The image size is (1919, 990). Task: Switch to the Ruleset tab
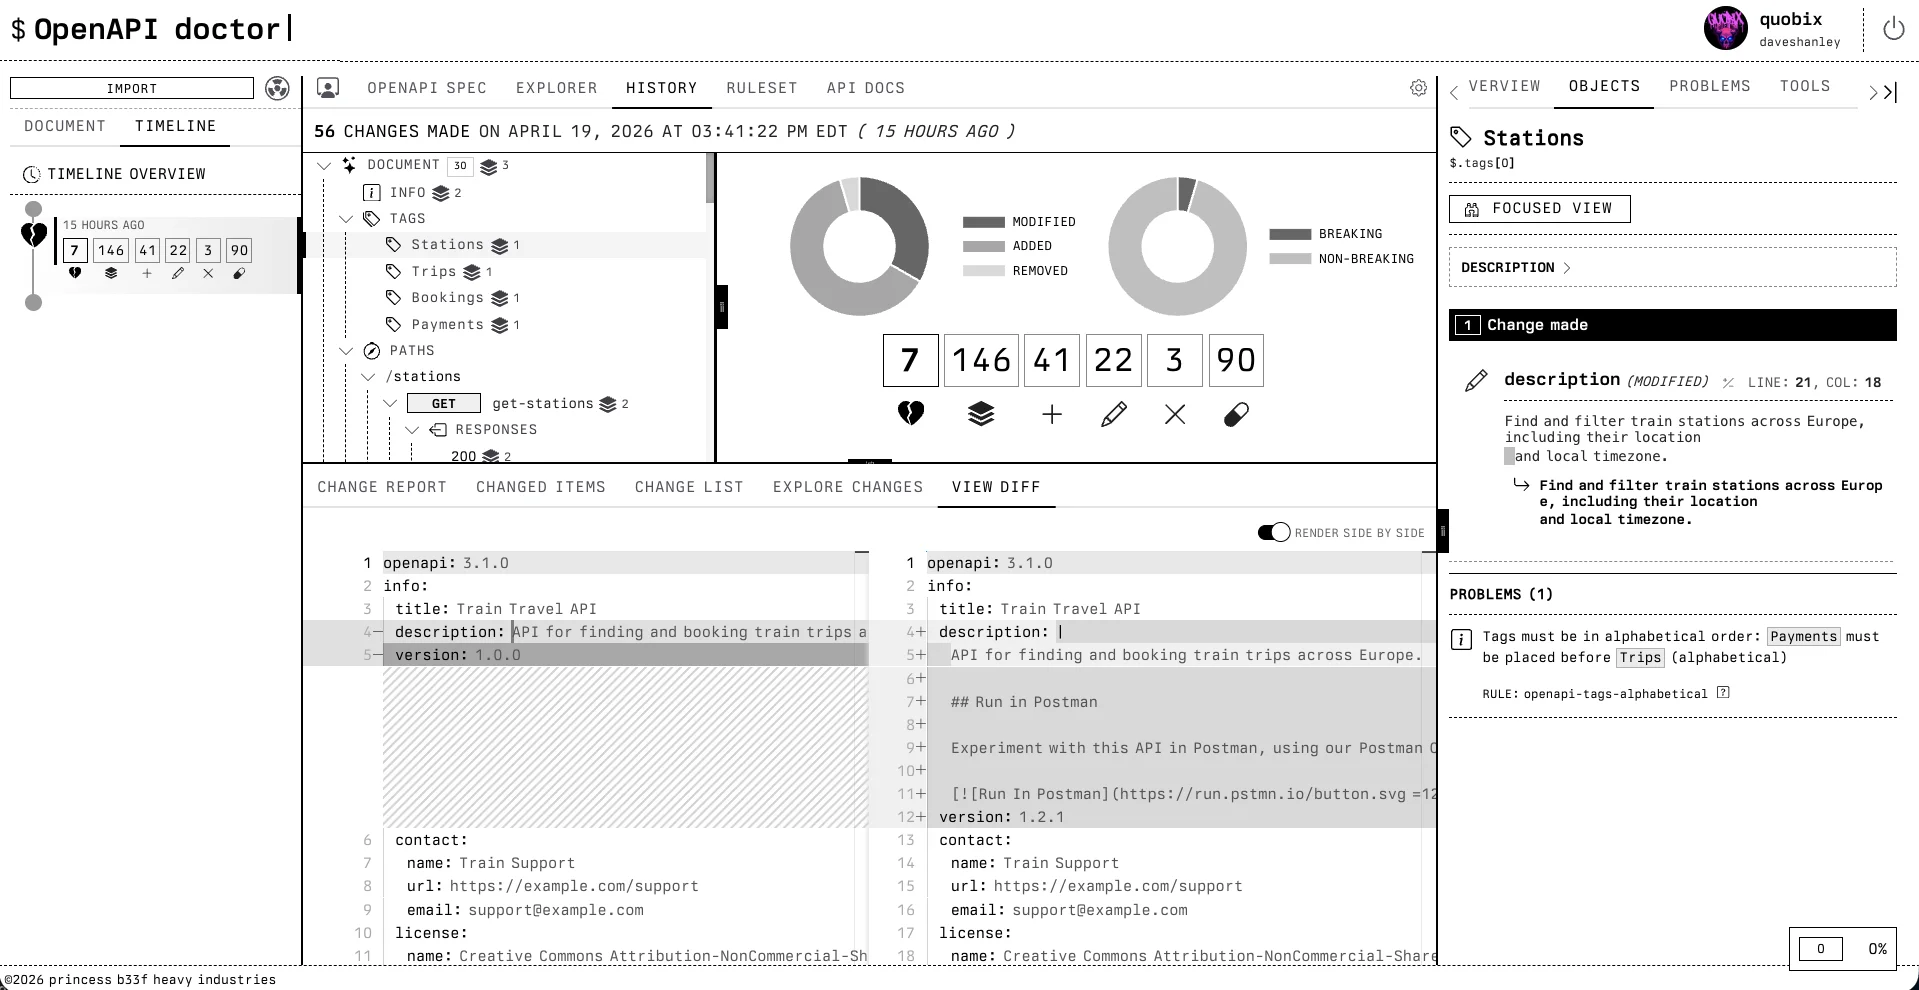click(761, 88)
